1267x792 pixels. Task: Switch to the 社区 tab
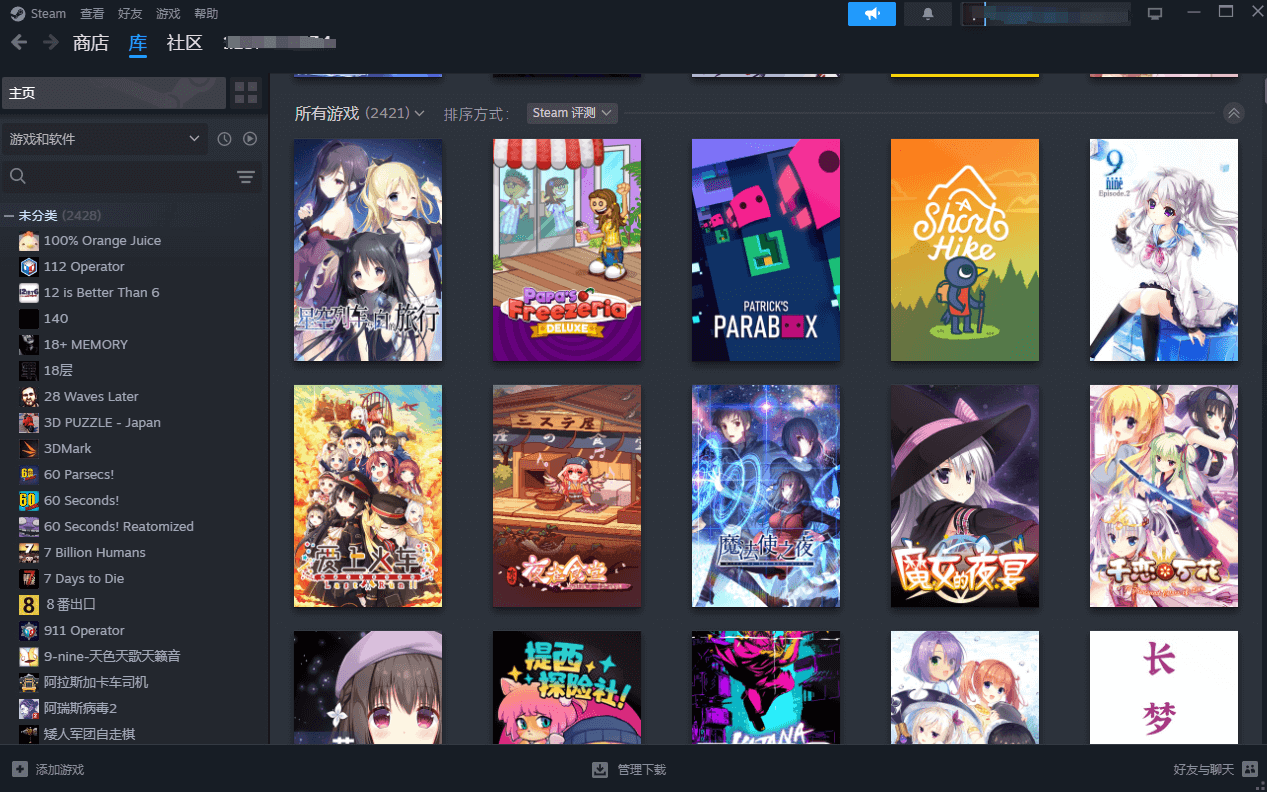click(185, 43)
